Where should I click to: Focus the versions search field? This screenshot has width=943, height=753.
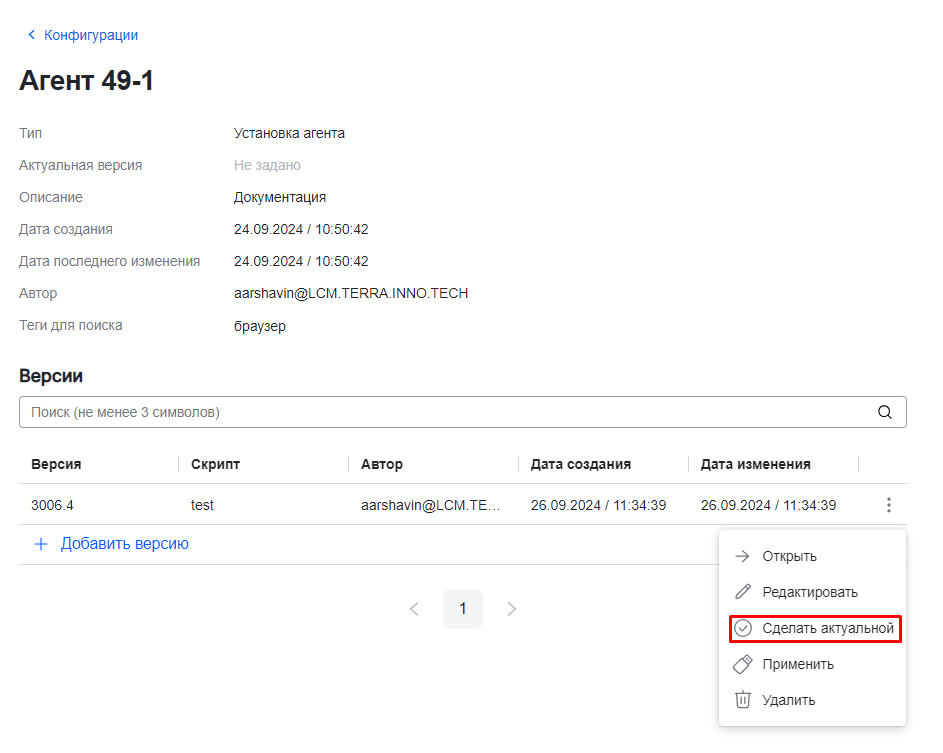[x=440, y=412]
